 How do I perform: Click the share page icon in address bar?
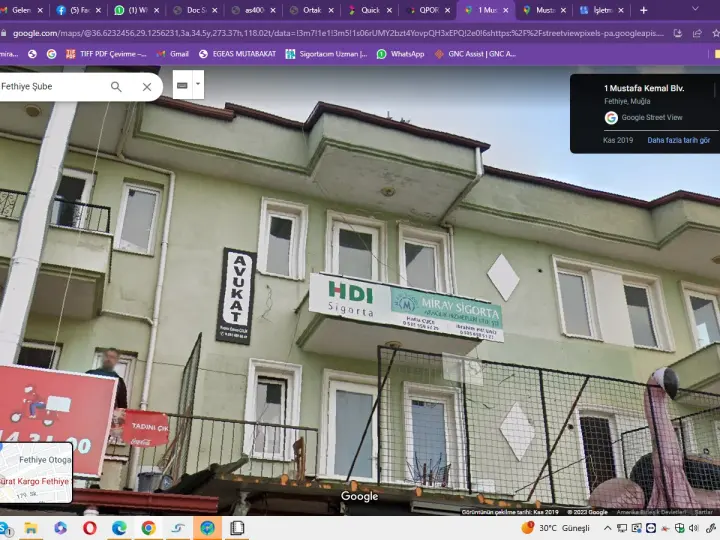click(x=697, y=33)
